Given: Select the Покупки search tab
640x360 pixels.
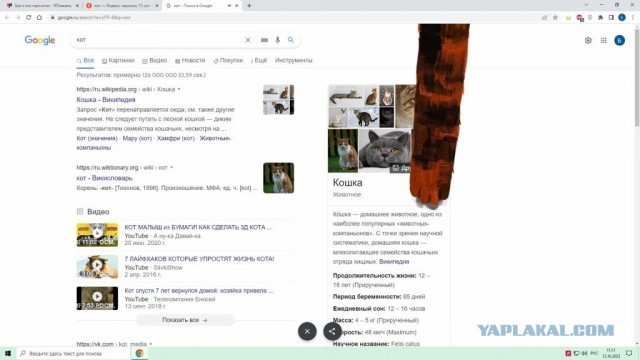Looking at the screenshot, I should click(x=228, y=60).
